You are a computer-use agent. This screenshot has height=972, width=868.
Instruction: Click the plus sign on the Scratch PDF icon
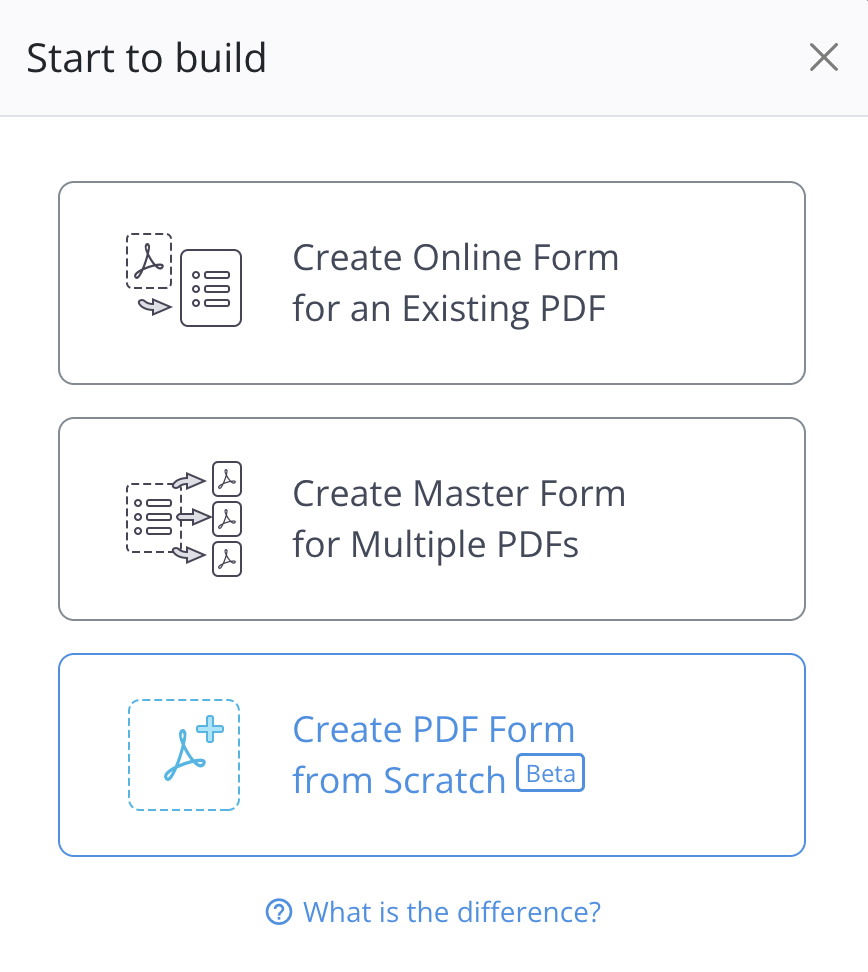coord(210,731)
